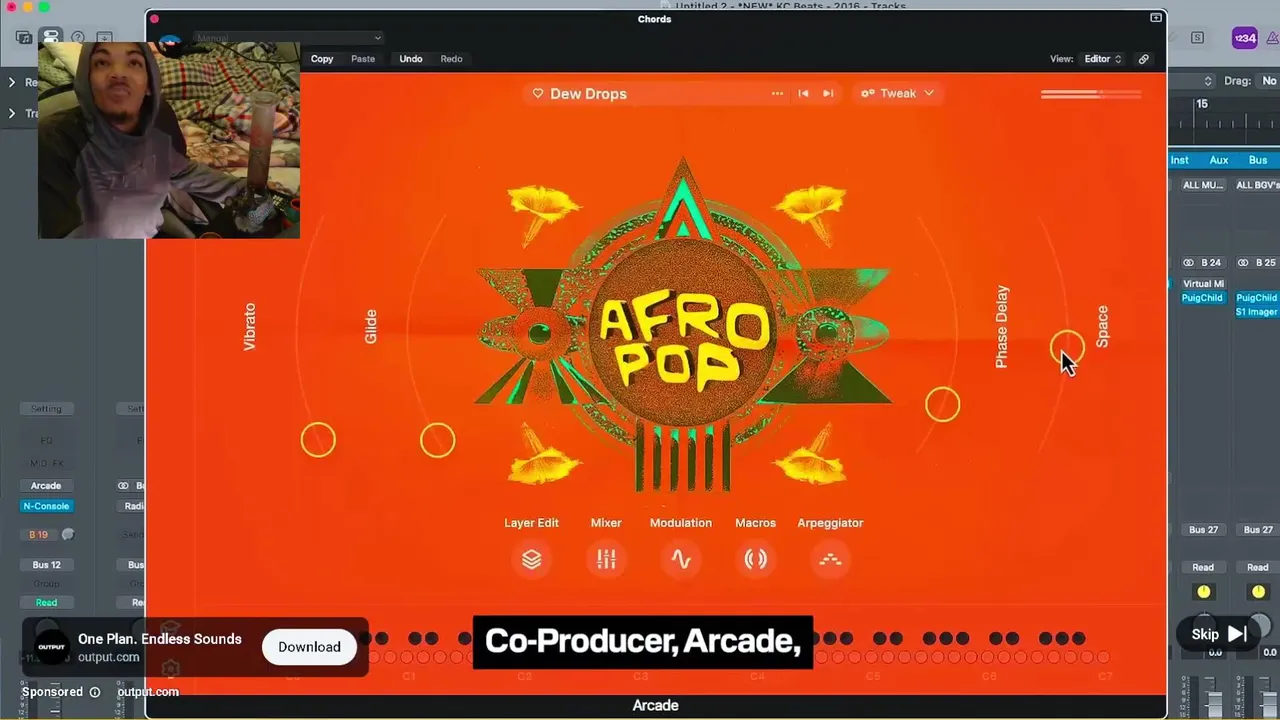Adjust the Vibrato macro slider handle
Image resolution: width=1280 pixels, height=720 pixels.
[318, 440]
